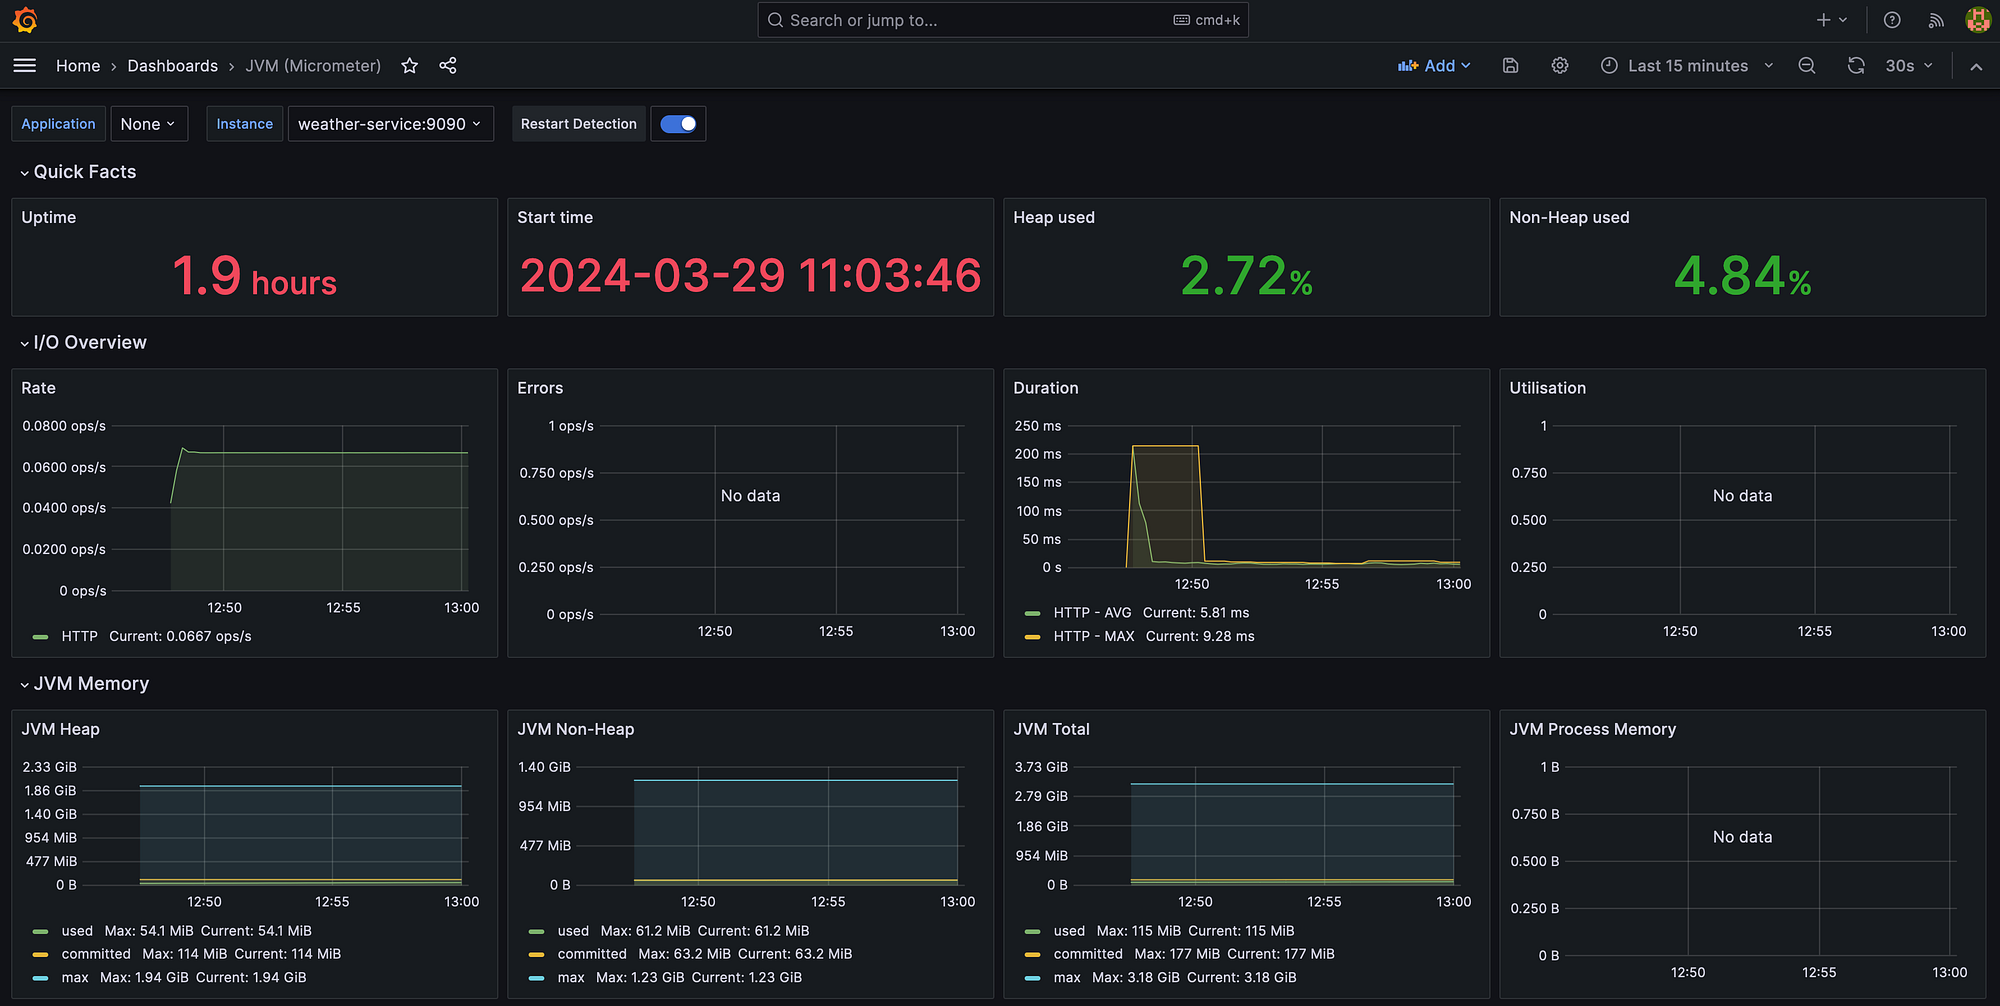This screenshot has width=2000, height=1006.
Task: Refresh the dashboard now
Action: 1856,66
